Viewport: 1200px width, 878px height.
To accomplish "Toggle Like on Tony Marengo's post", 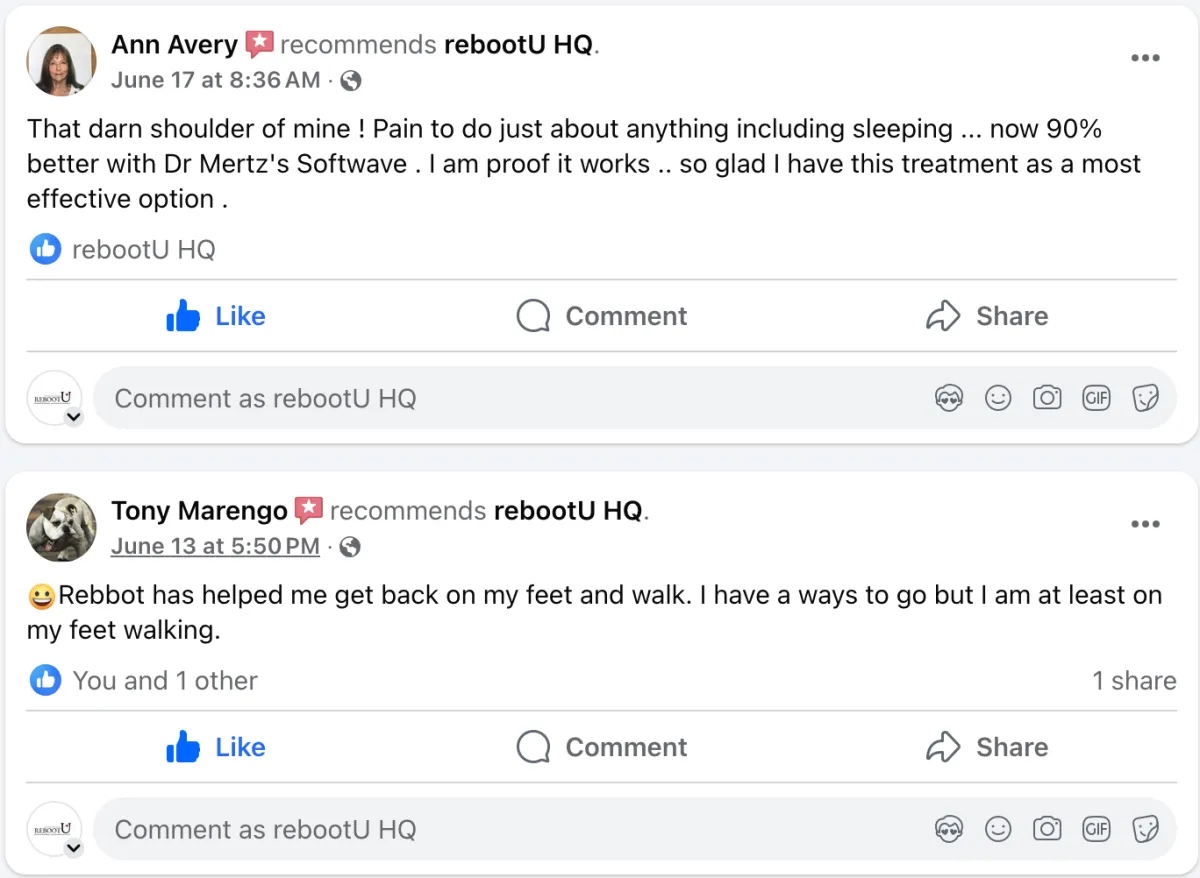I will (216, 747).
